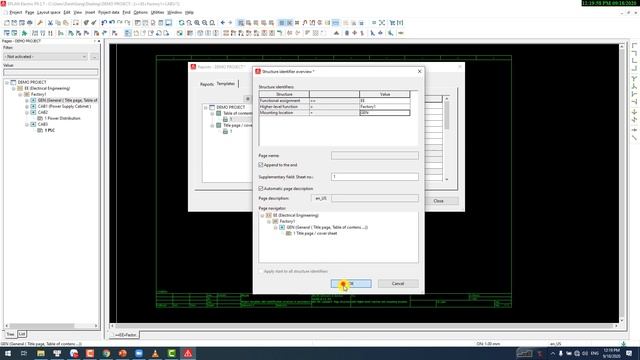Toggle Apply start to all structure identifiers
The image size is (640, 360).
pos(261,271)
